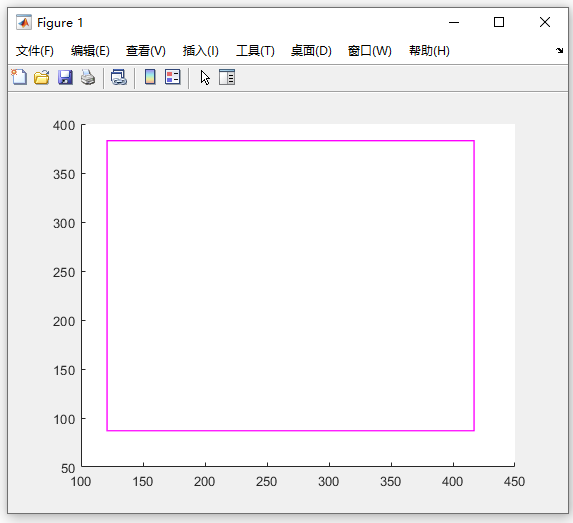The height and width of the screenshot is (523, 573).
Task: Print the figure via the printer icon
Action: point(88,77)
